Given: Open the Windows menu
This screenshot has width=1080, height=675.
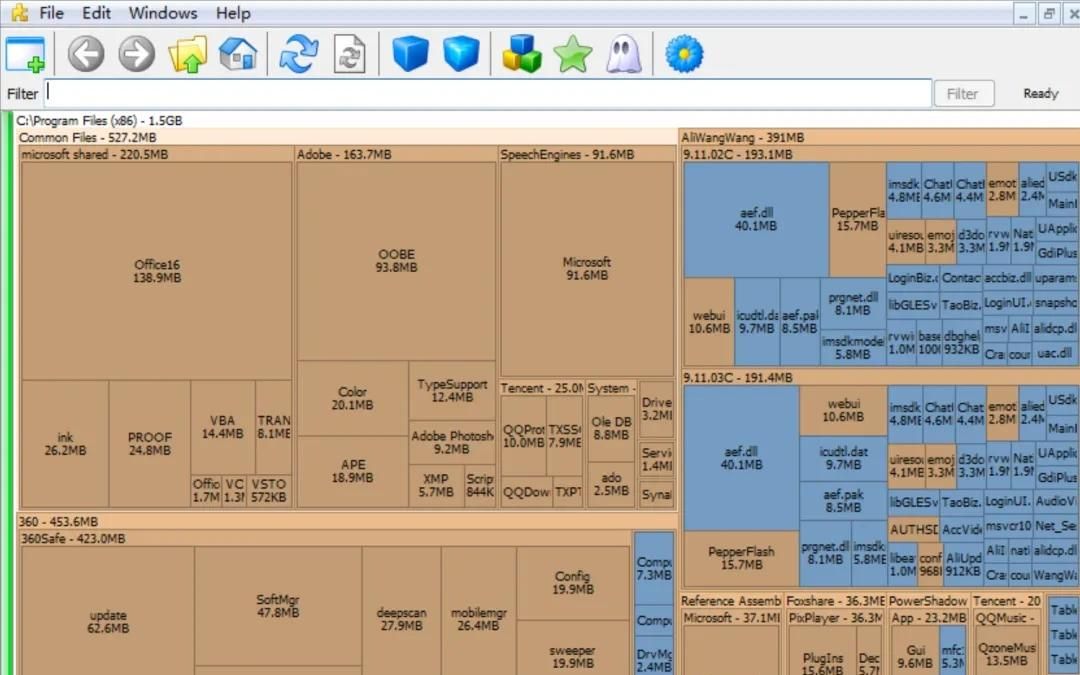Looking at the screenshot, I should pos(163,13).
